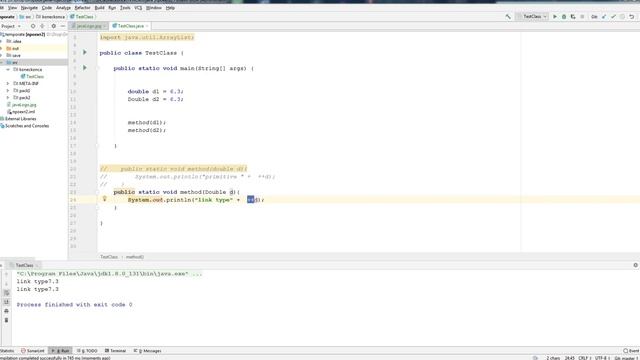This screenshot has height=360, width=640.
Task: Click scroll to end icon in Run panel
Action: 6,302
